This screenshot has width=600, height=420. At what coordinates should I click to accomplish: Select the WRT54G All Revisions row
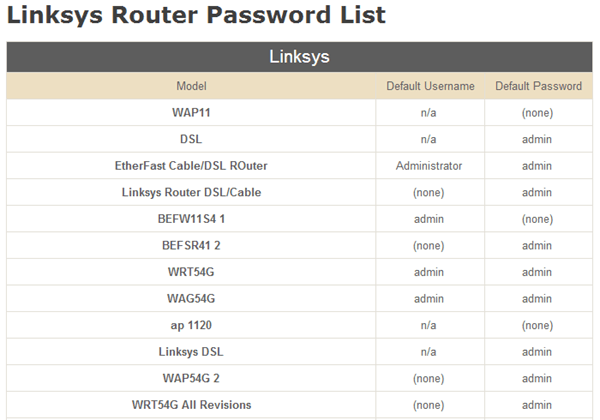(191, 405)
